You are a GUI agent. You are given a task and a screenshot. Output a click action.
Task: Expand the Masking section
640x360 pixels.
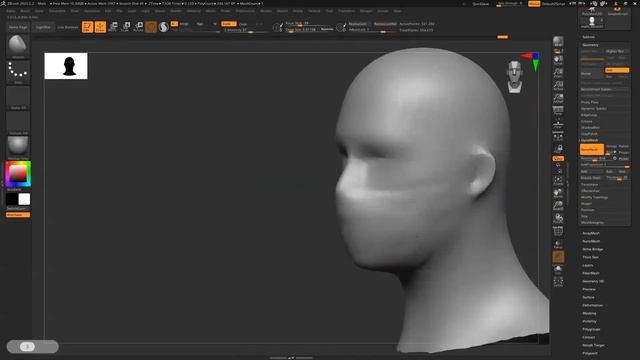pyautogui.click(x=589, y=313)
